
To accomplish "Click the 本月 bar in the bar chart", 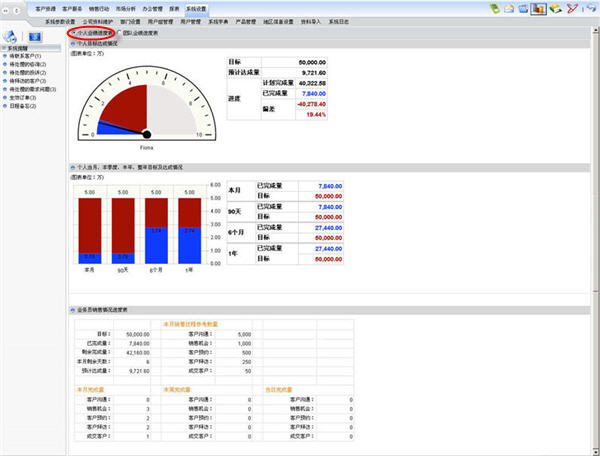I will point(90,231).
